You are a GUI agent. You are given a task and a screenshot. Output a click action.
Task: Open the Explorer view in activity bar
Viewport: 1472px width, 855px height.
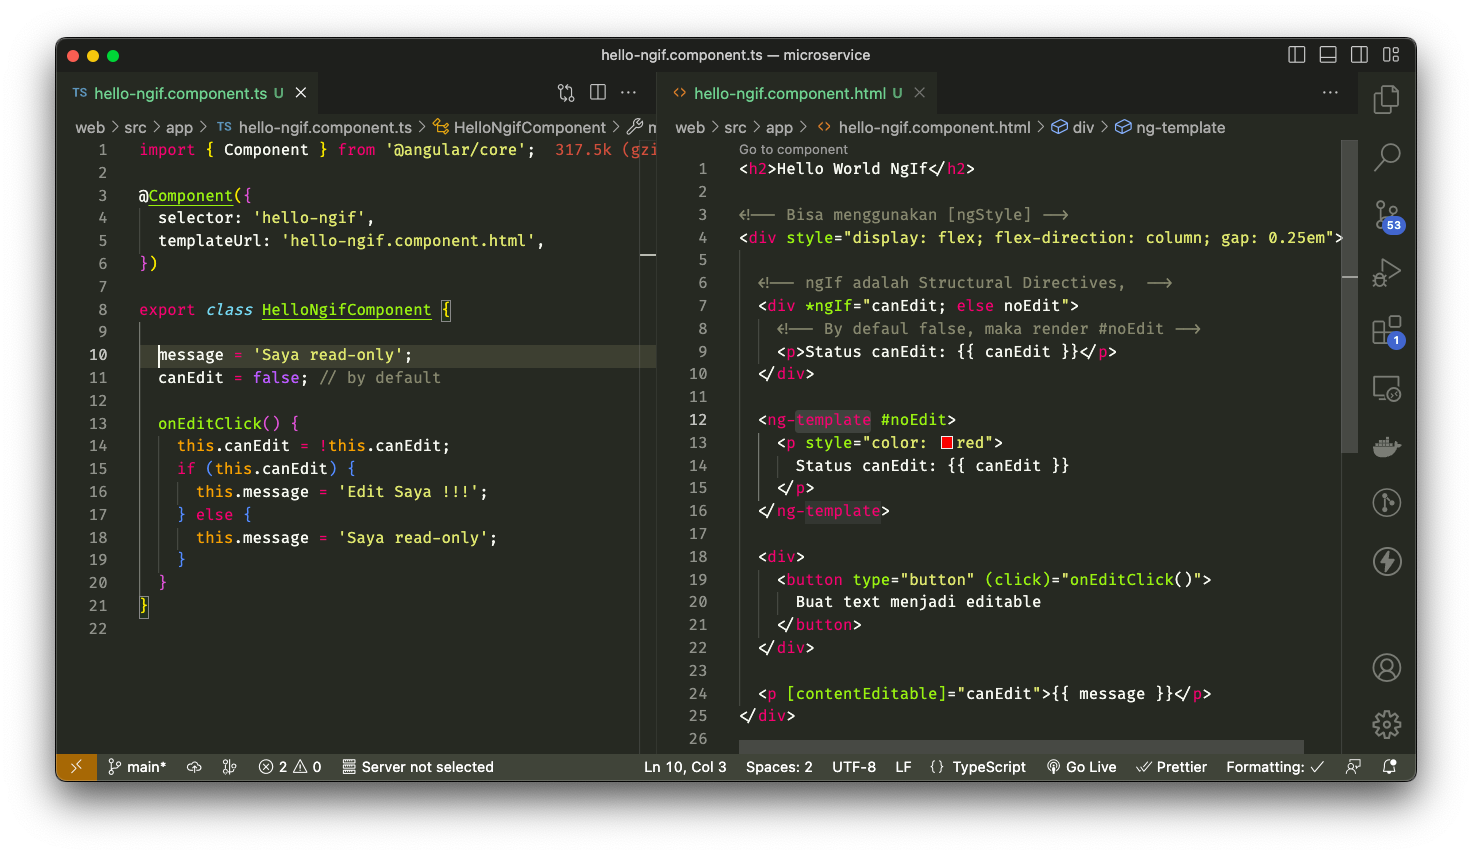pyautogui.click(x=1386, y=99)
